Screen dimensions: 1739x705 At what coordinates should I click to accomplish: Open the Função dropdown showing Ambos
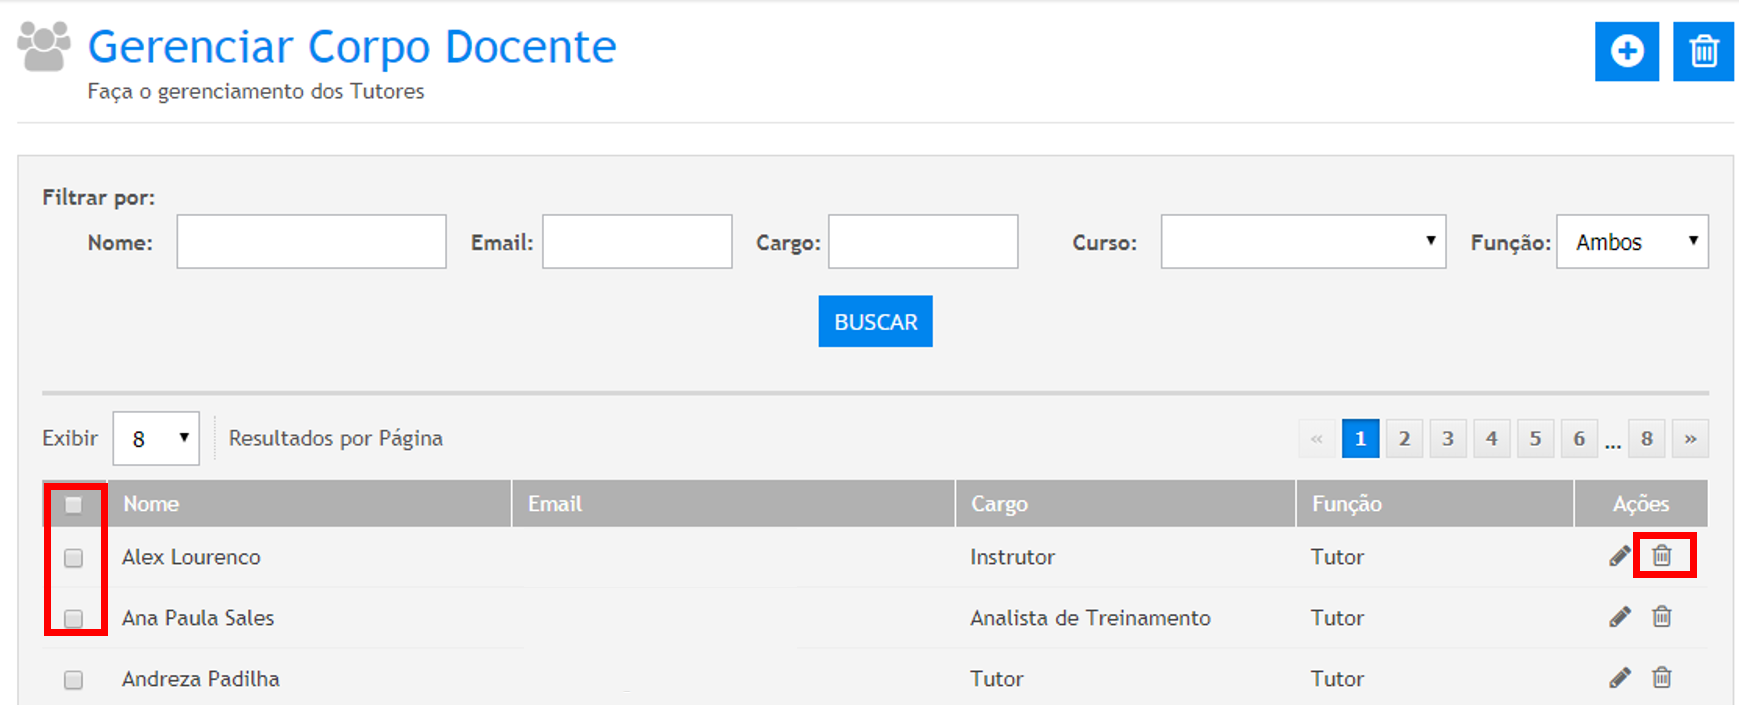pos(1631,242)
